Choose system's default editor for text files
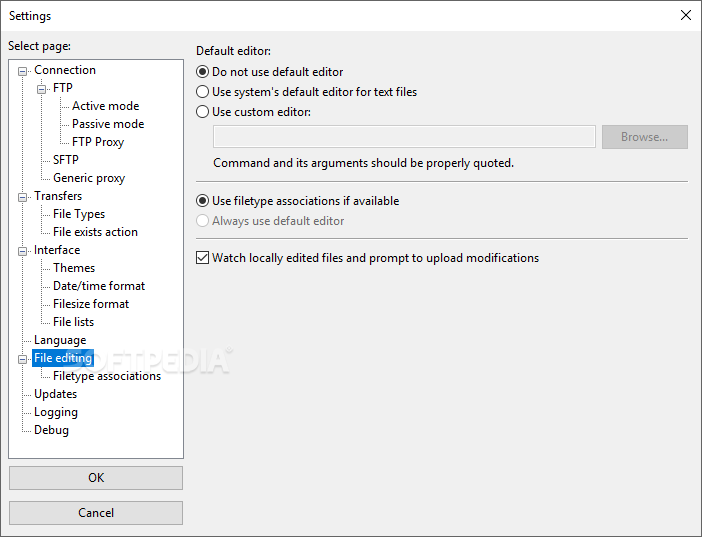702x537 pixels. click(202, 92)
